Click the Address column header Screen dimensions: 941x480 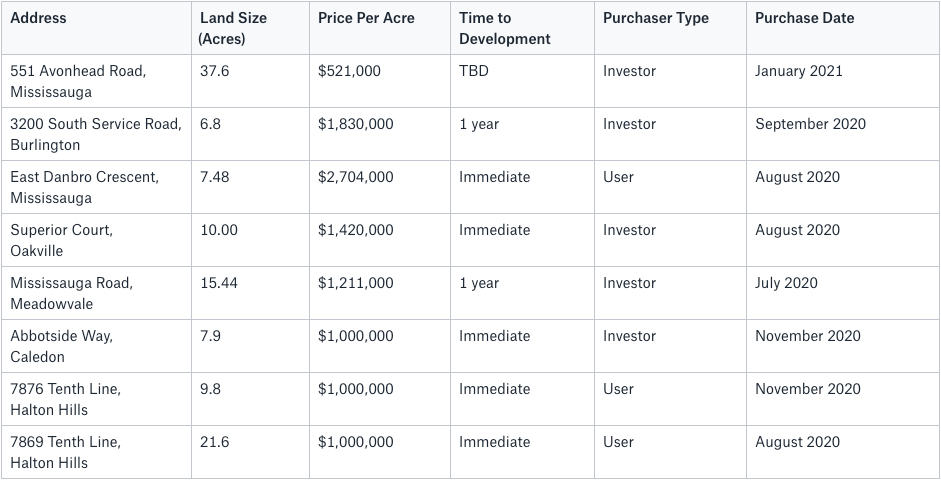point(96,28)
